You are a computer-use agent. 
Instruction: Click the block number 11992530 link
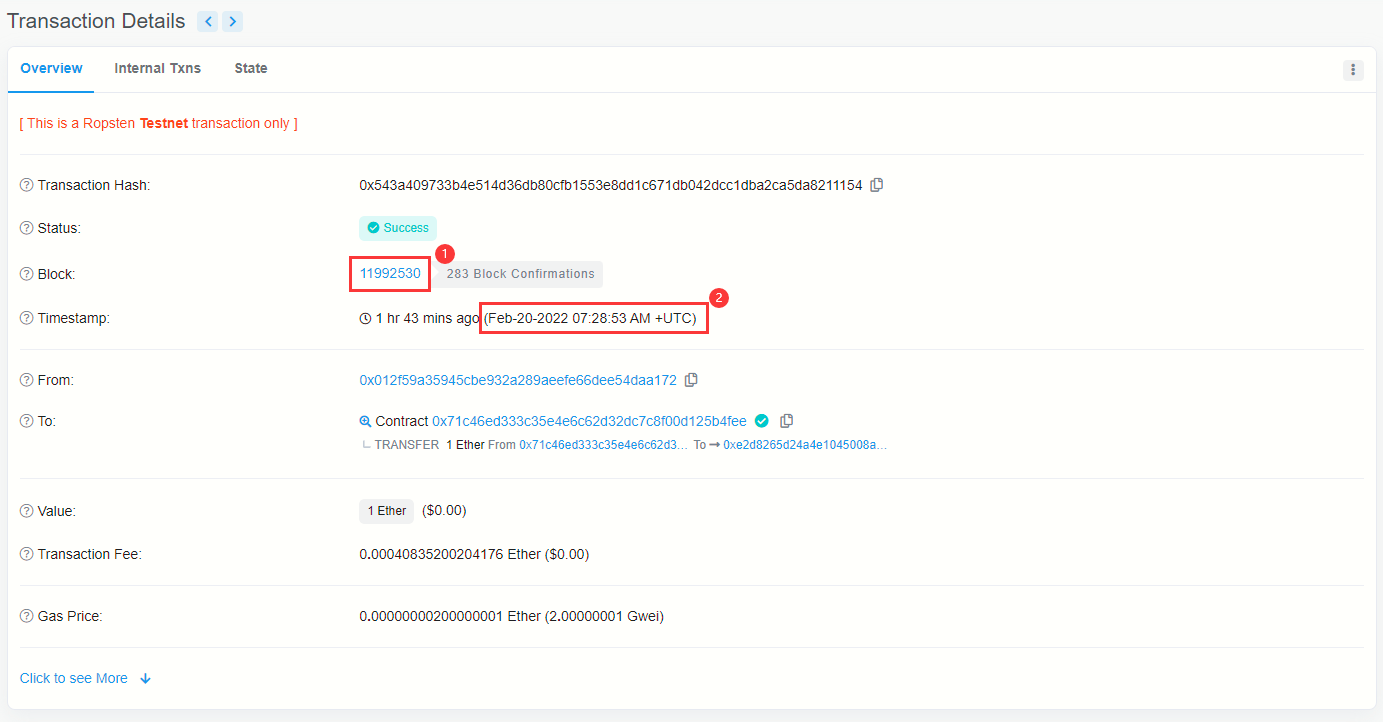coord(389,273)
